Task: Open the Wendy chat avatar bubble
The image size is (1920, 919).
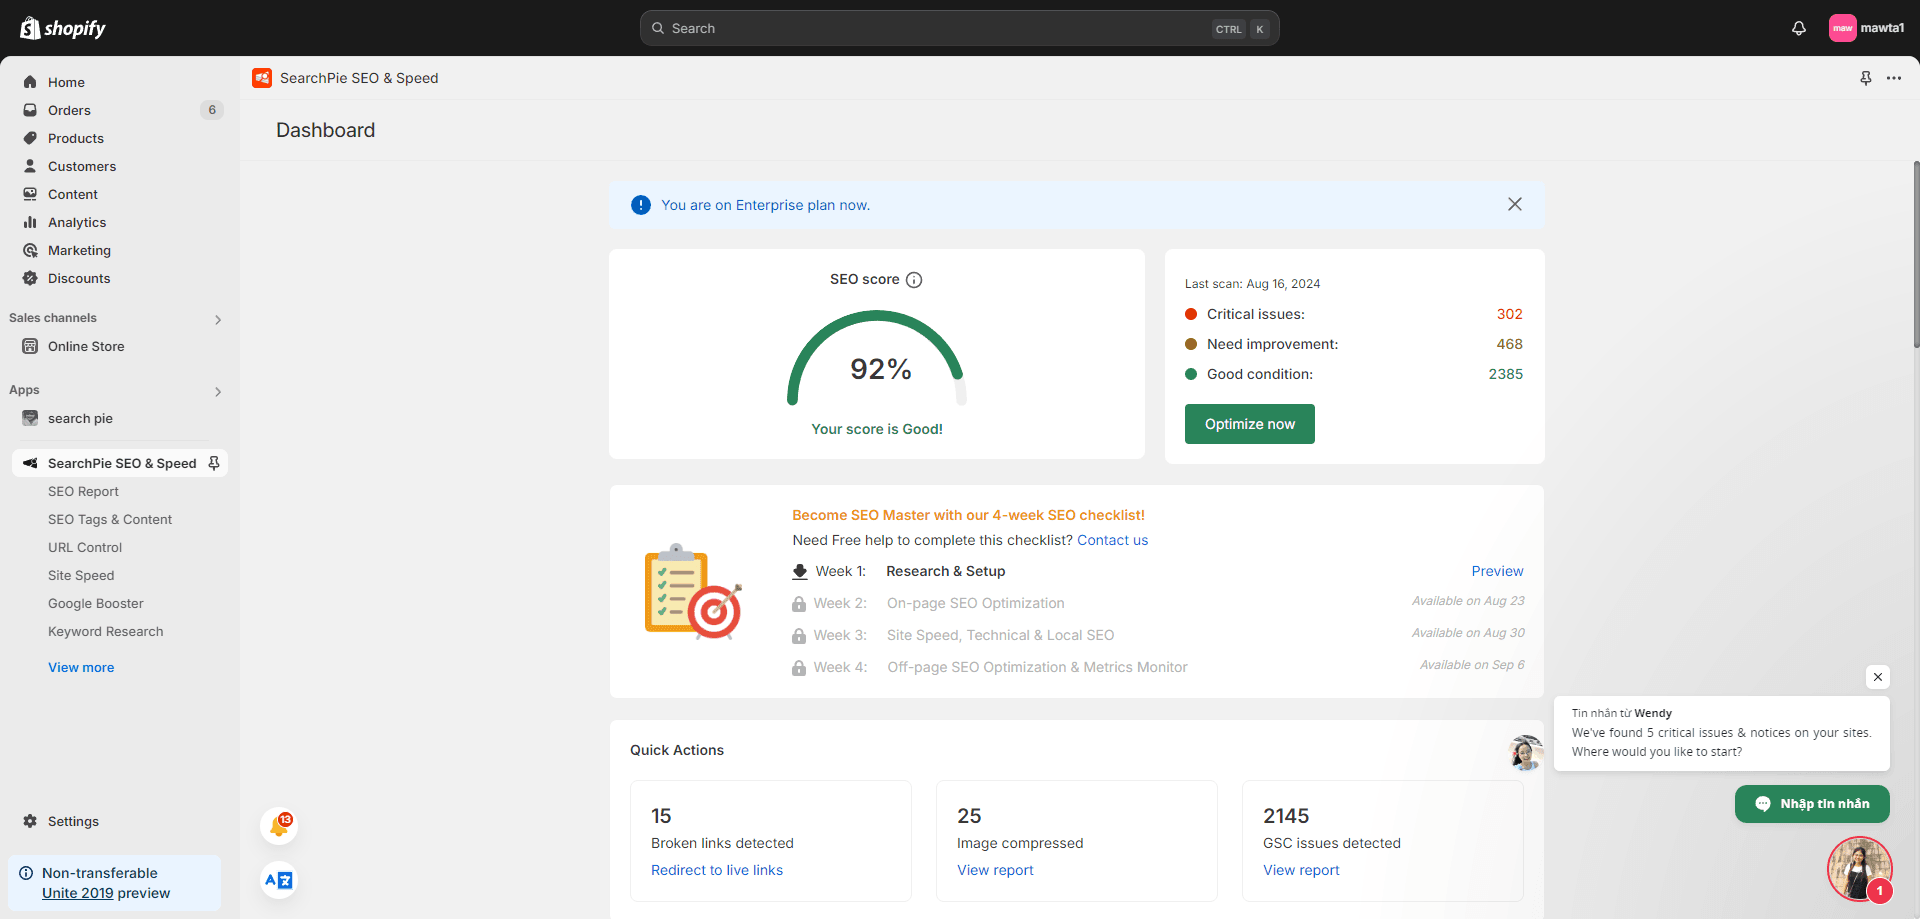Action: [1859, 868]
